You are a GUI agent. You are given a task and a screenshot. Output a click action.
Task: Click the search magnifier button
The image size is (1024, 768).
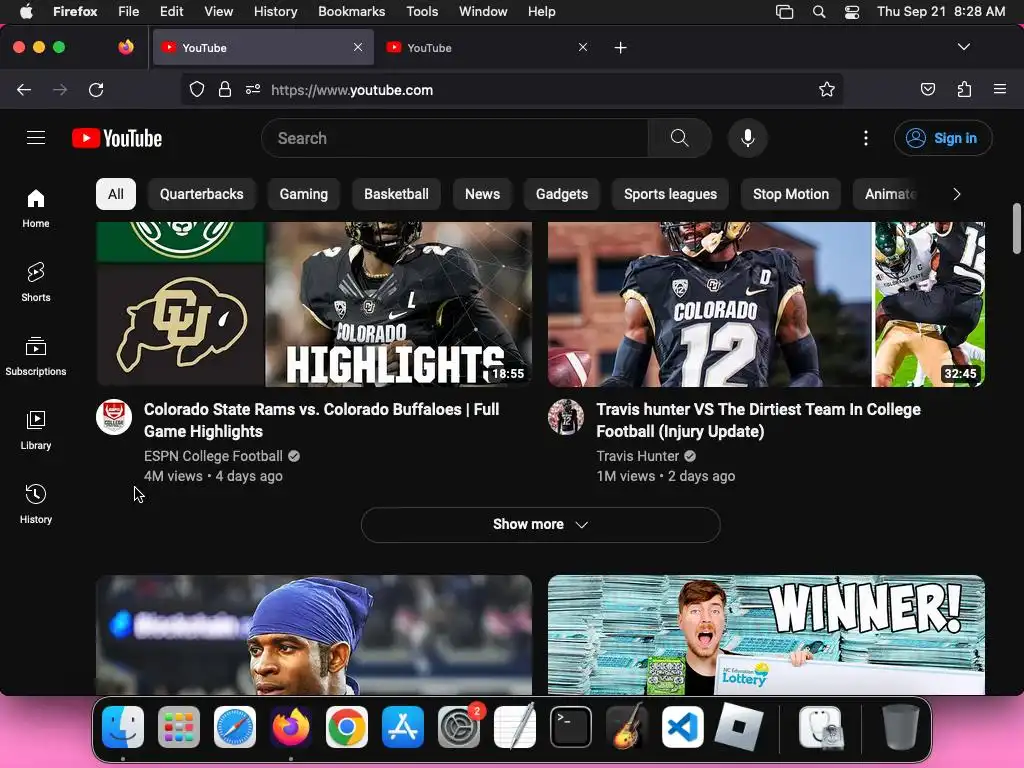679,138
